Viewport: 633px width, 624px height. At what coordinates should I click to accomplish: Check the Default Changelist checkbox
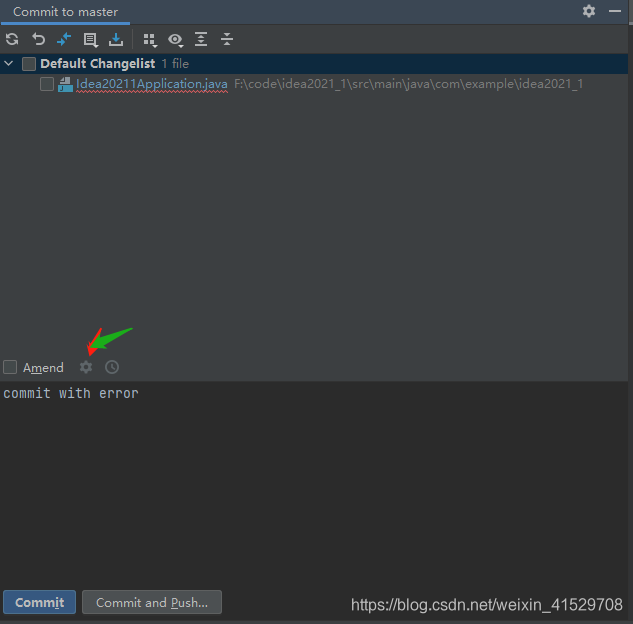[29, 64]
